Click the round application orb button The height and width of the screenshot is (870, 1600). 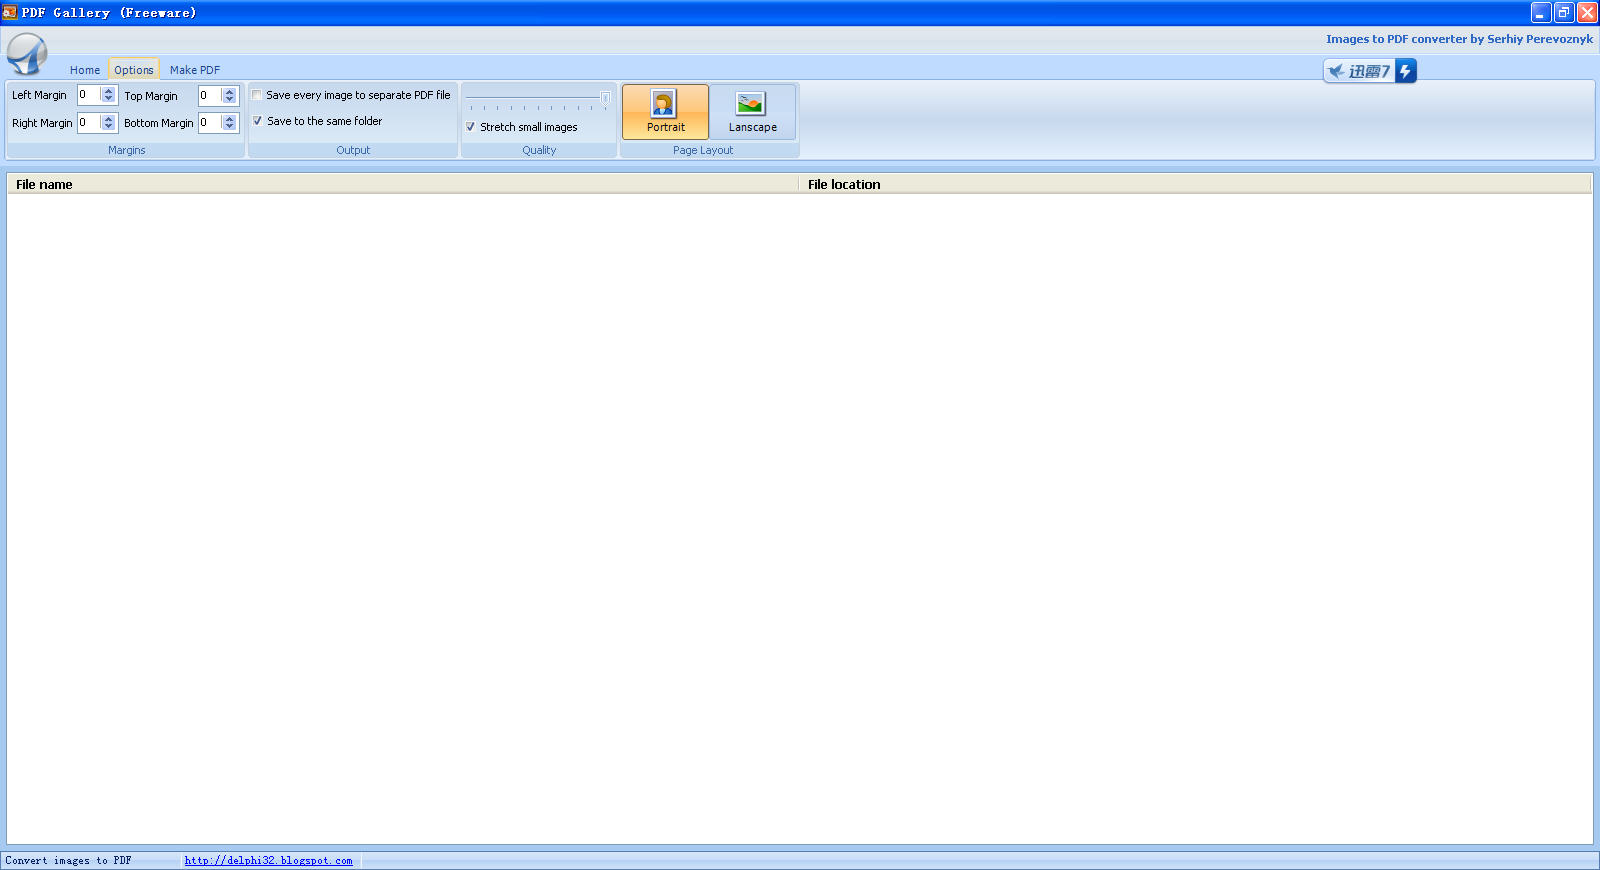click(x=27, y=53)
